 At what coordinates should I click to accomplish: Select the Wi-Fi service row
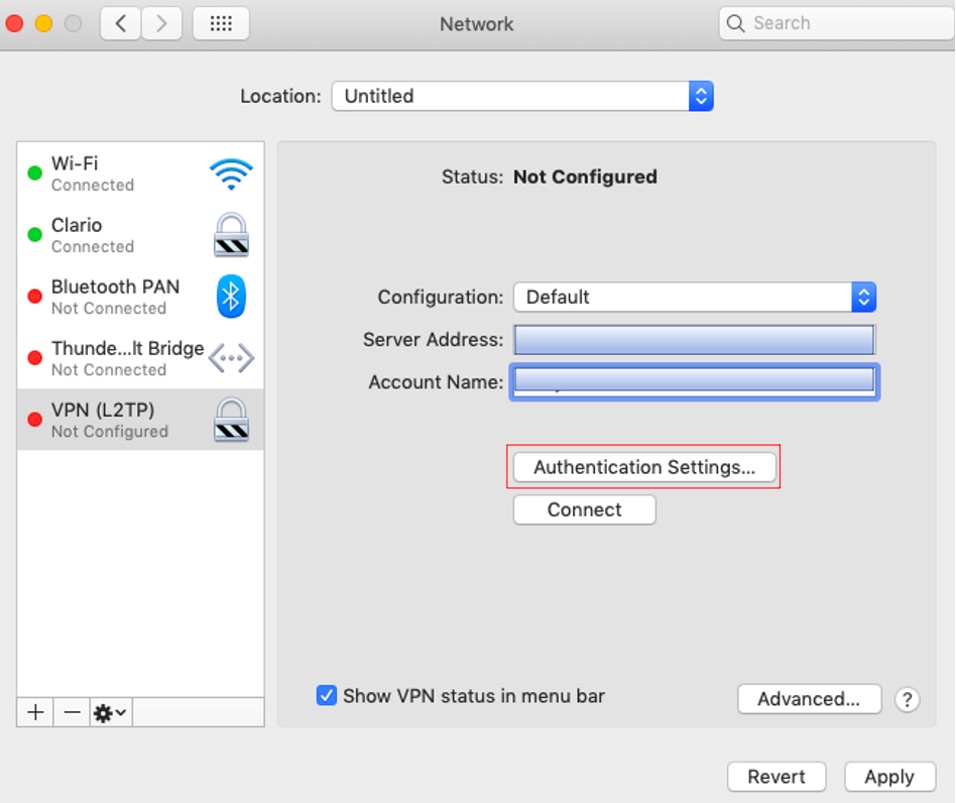click(140, 174)
